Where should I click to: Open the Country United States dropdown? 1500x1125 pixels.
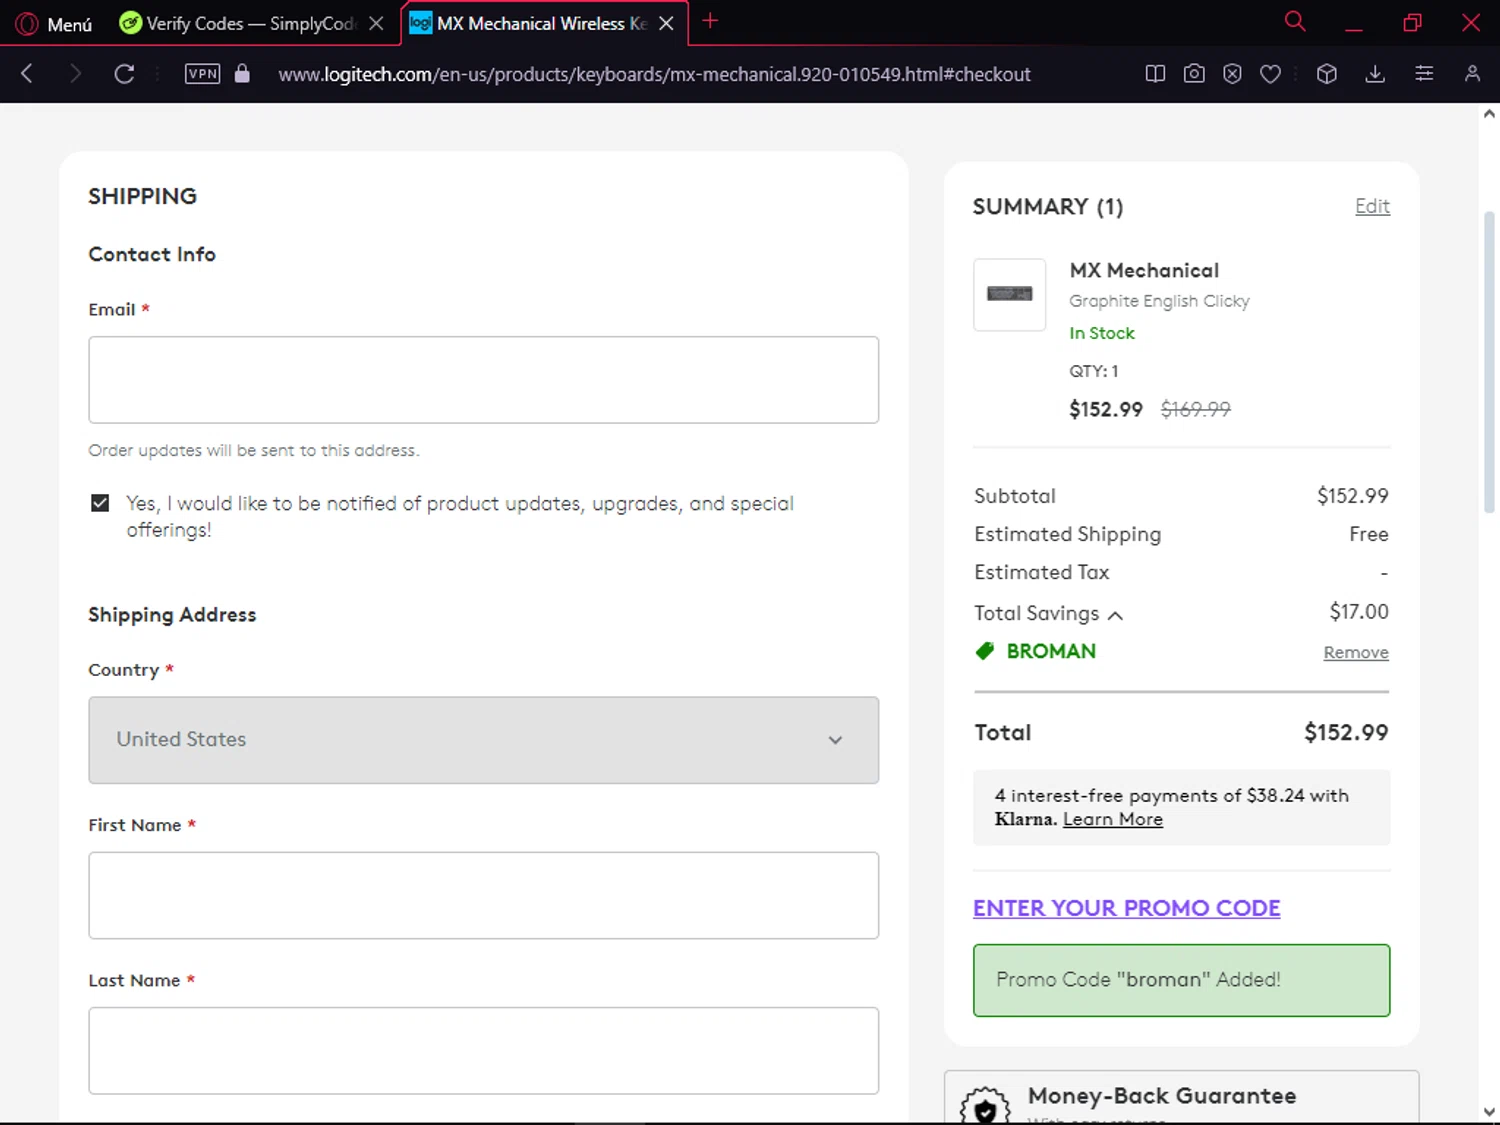pos(483,740)
